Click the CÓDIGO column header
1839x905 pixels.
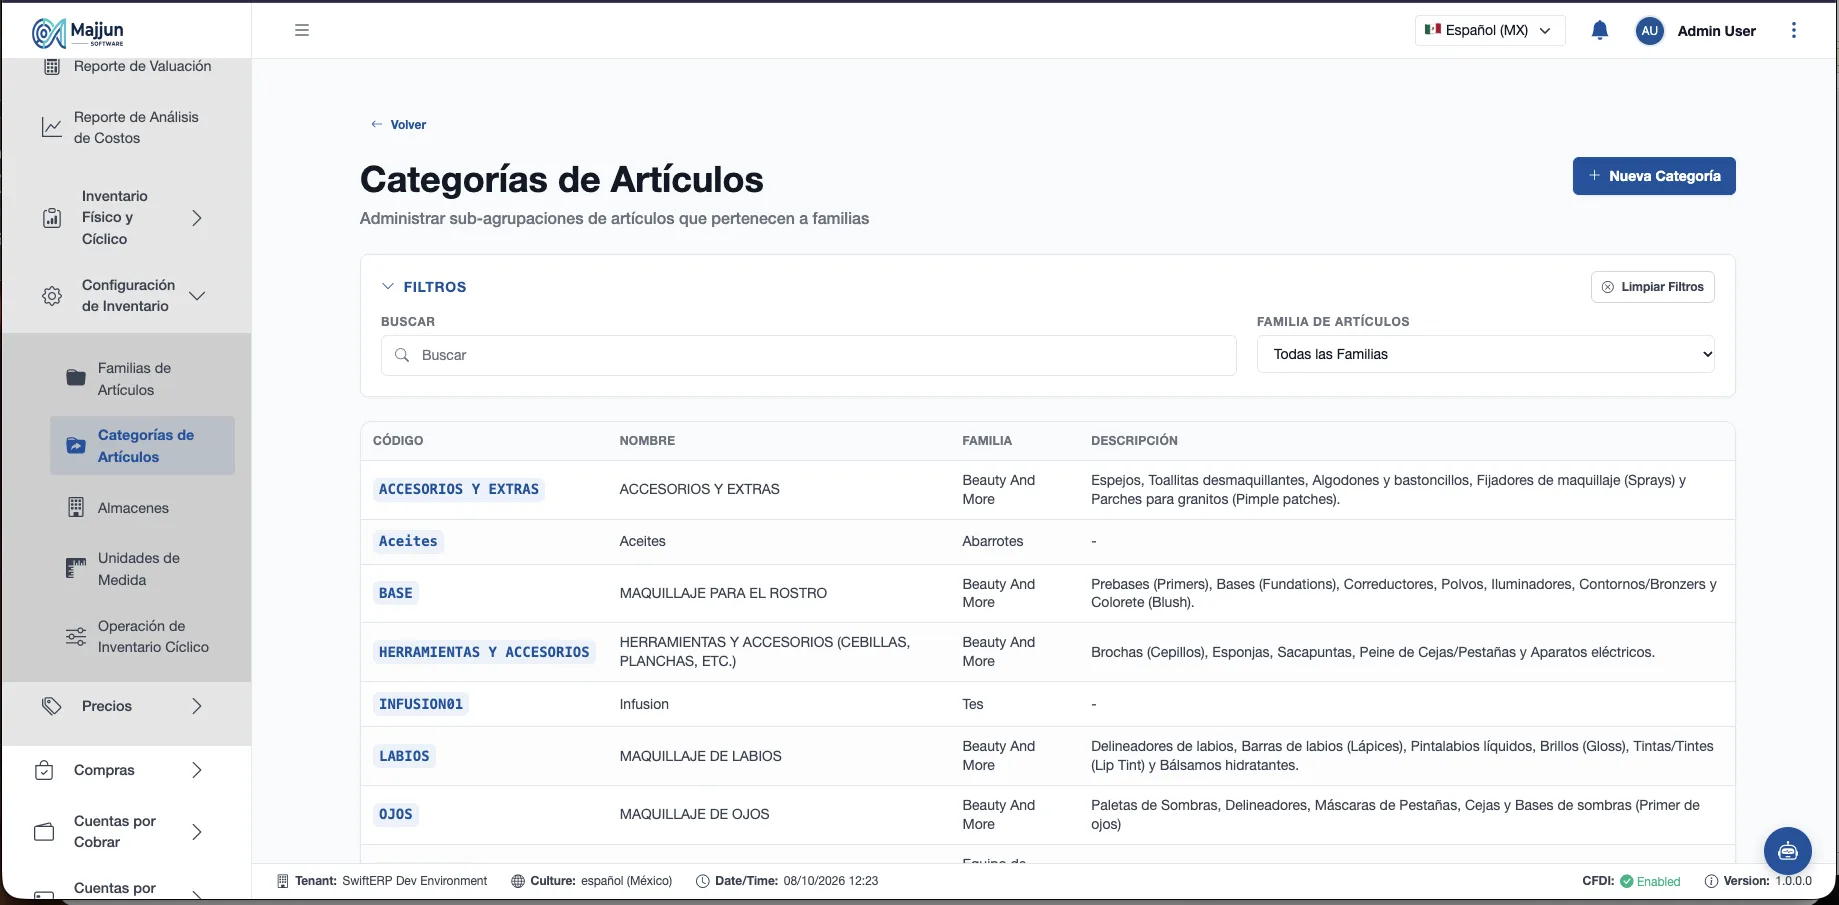[398, 441]
